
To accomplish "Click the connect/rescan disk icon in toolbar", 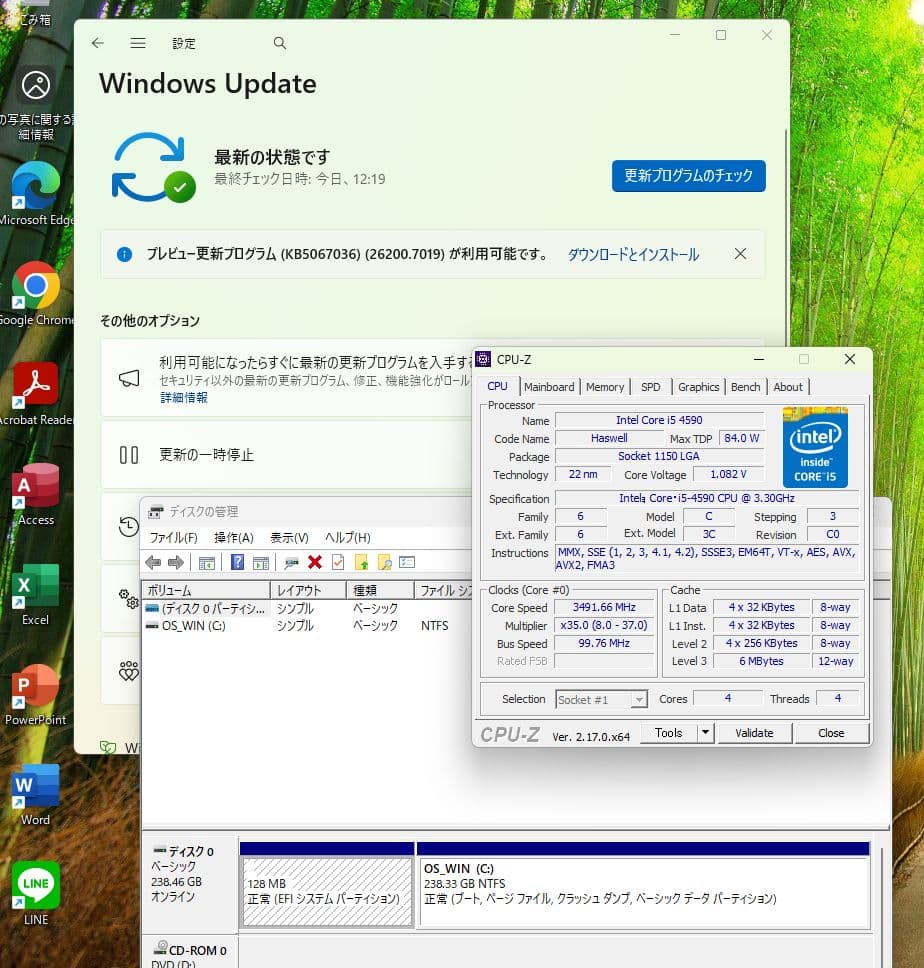I will (291, 562).
